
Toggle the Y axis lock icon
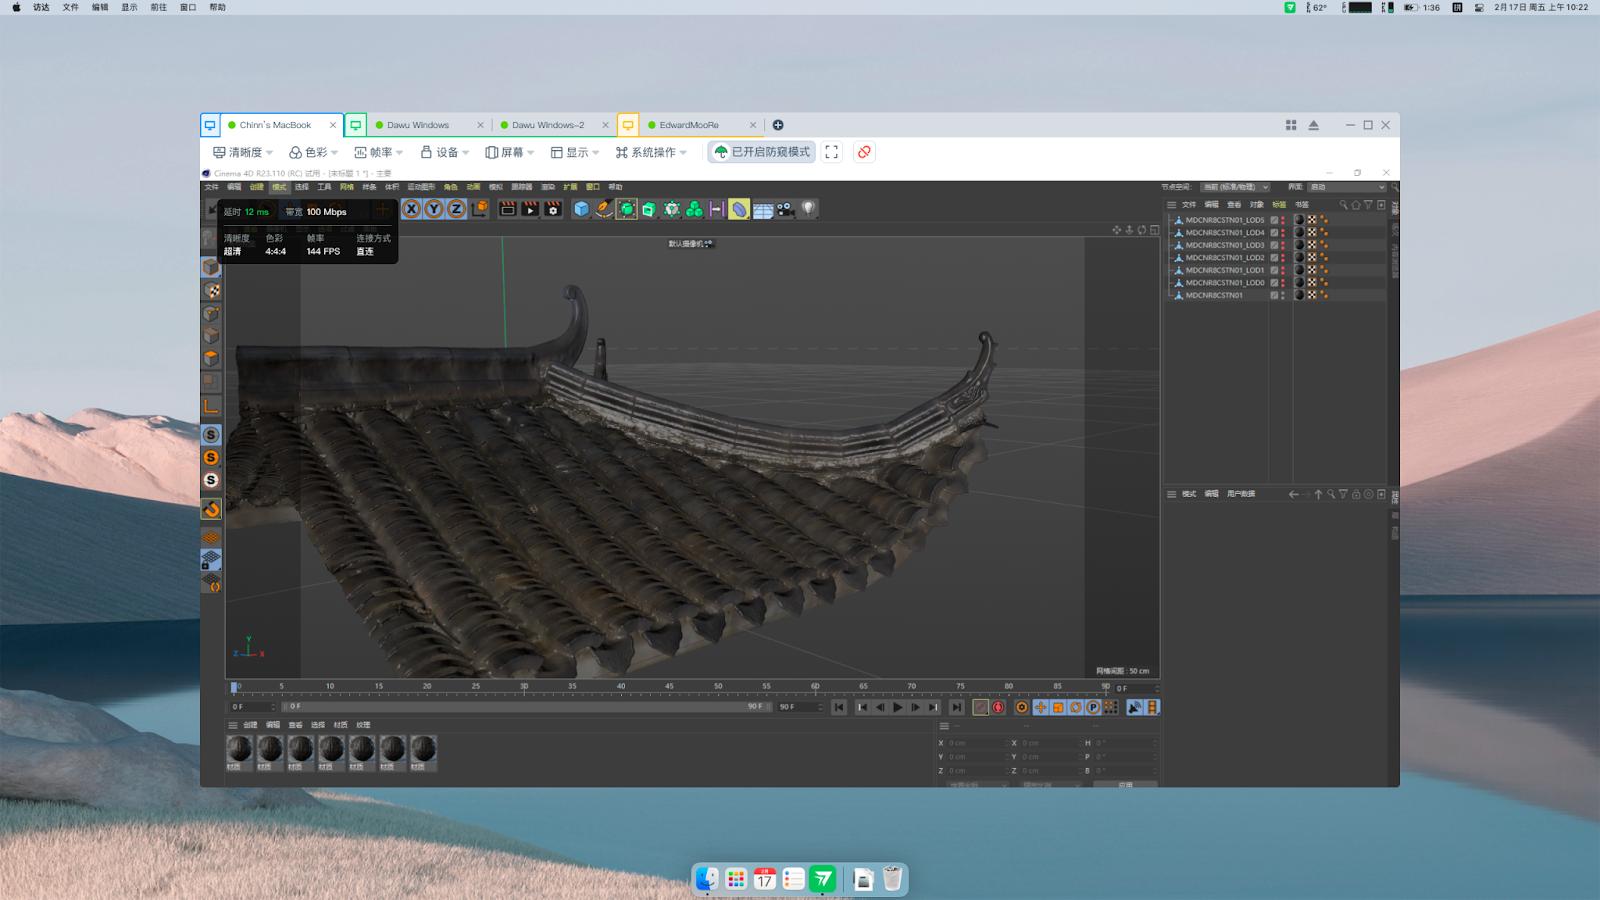click(434, 209)
